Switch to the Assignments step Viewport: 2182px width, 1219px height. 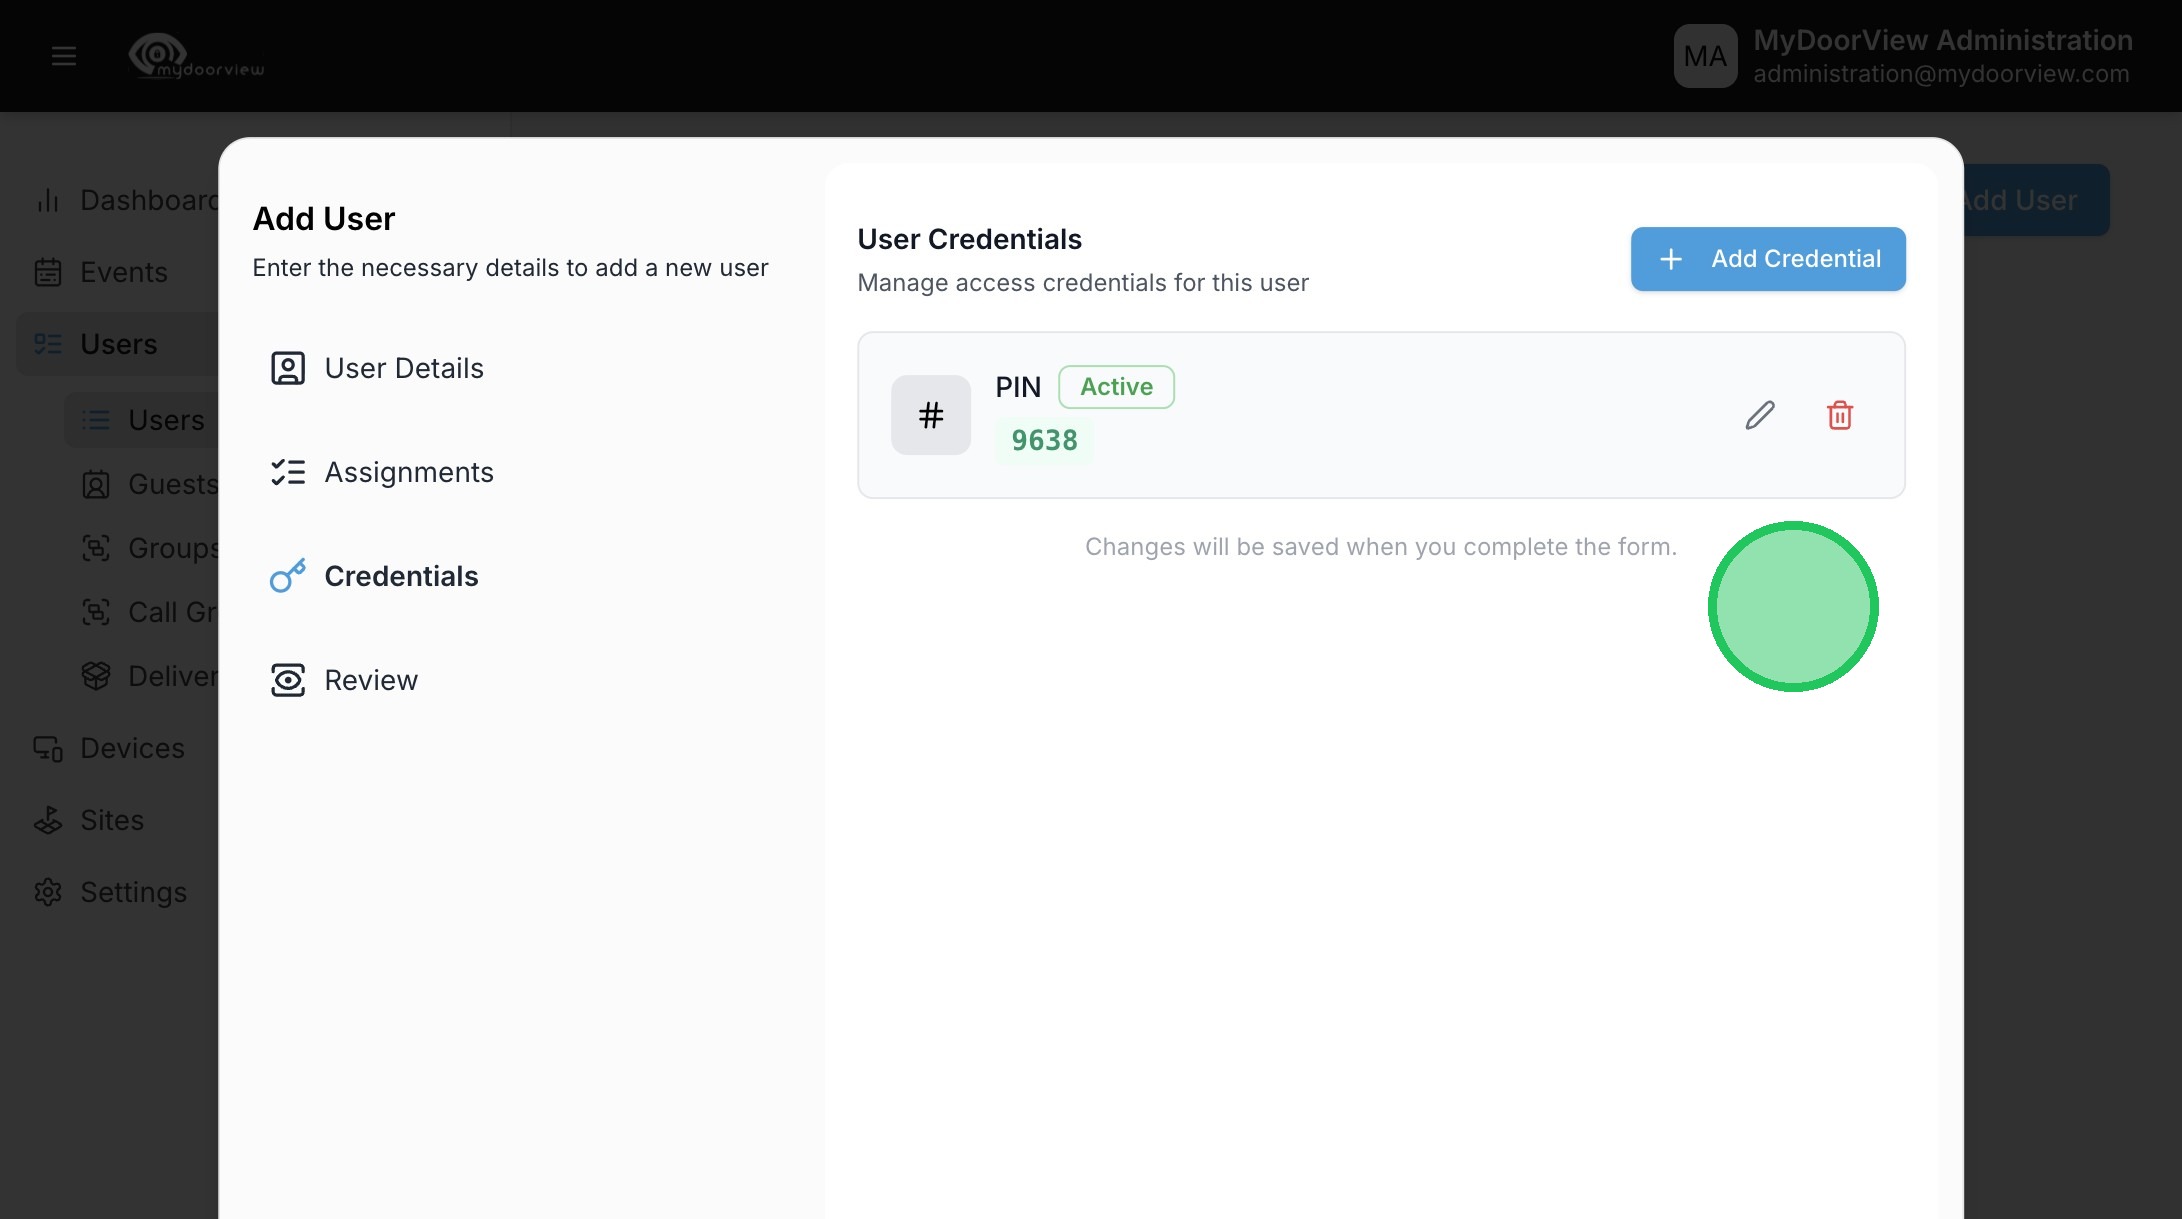tap(408, 472)
